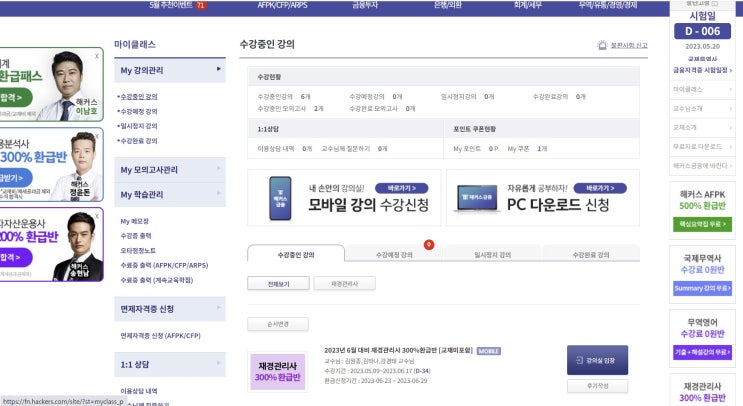
Task: Open 수강완료 강의 sidebar link
Action: (x=138, y=141)
